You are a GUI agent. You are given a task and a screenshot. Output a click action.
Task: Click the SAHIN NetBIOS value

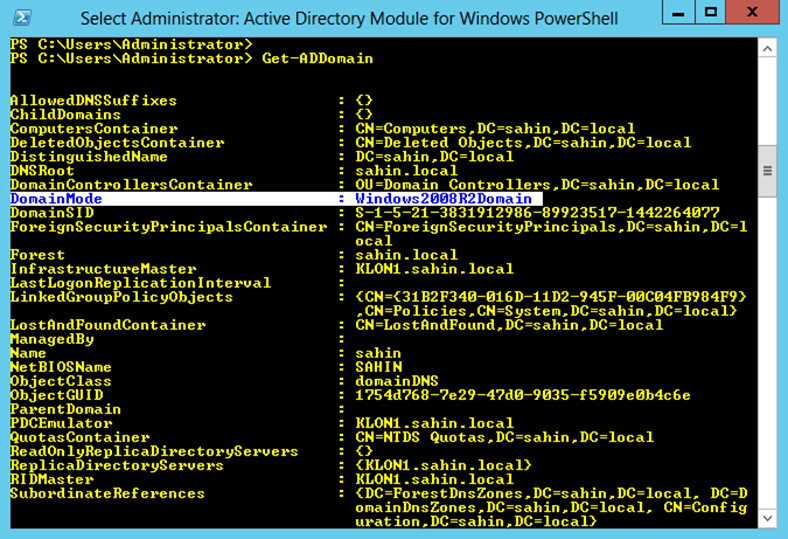[x=378, y=367]
